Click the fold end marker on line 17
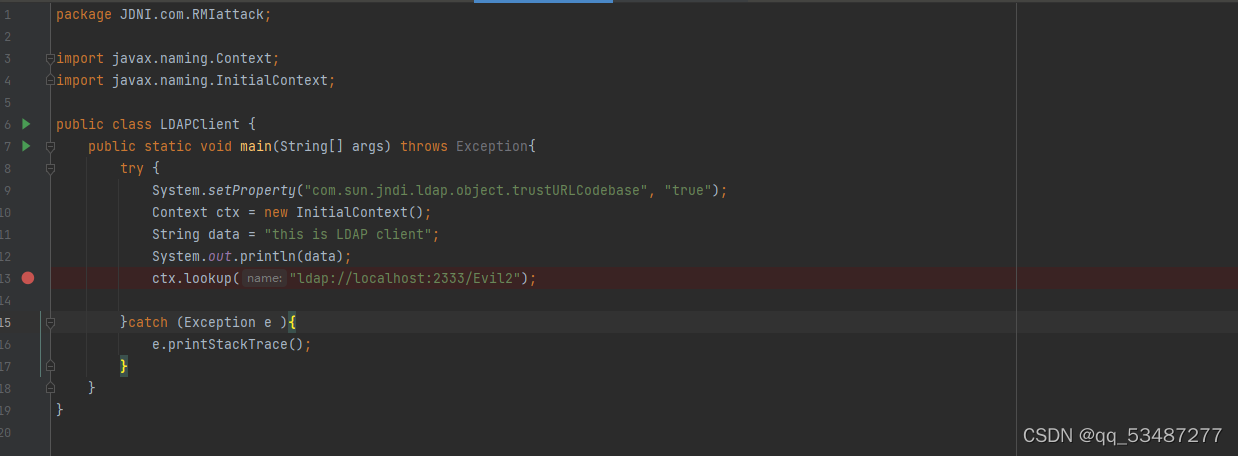 click(x=50, y=366)
